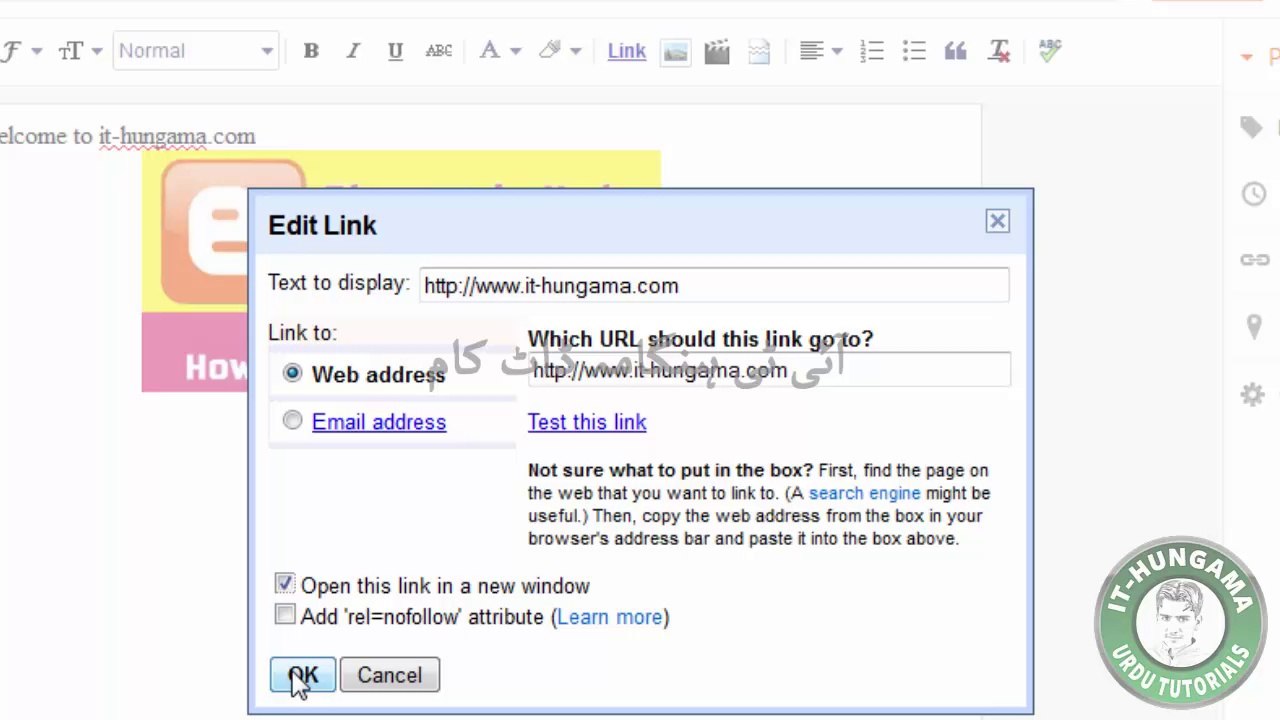Select the Email address radio button
1280x720 pixels.
(x=292, y=421)
